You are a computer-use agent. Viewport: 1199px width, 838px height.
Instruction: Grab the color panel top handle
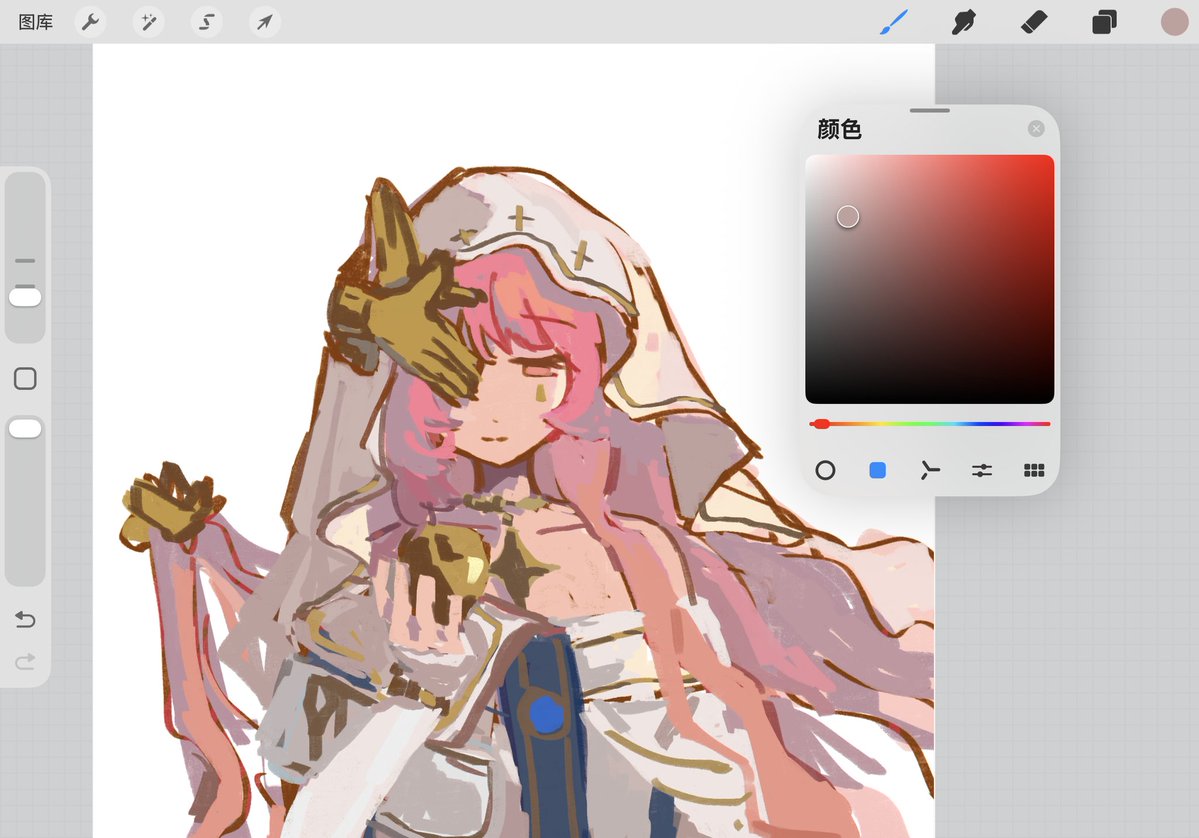tap(930, 110)
